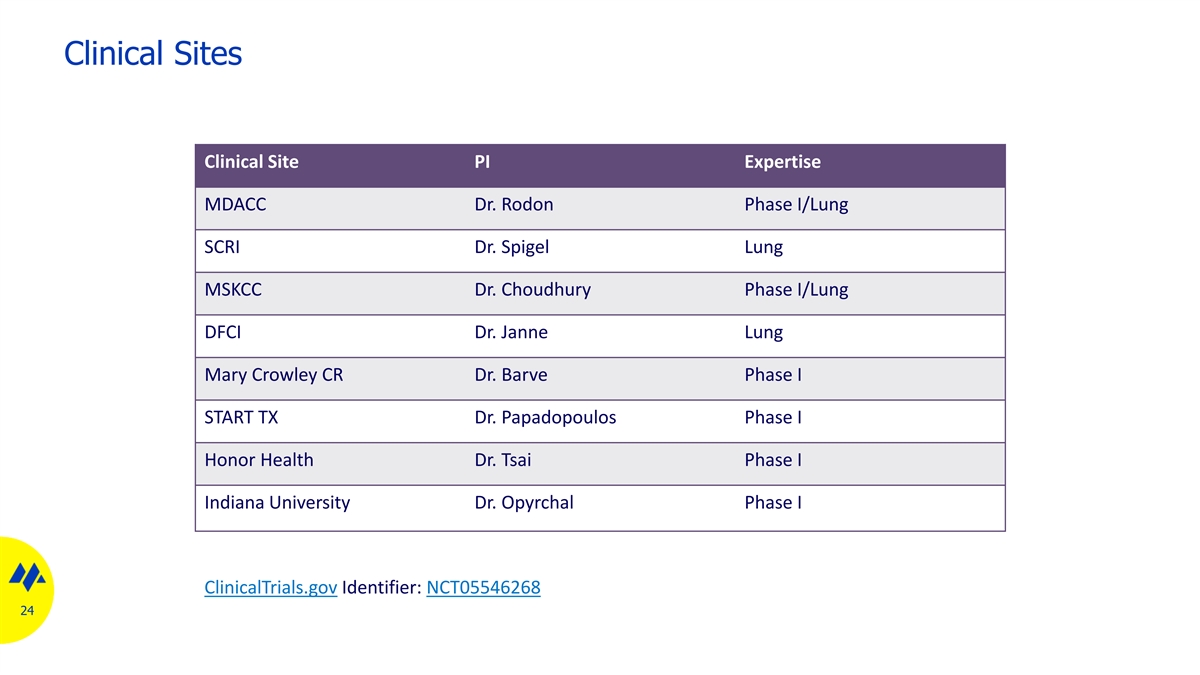Open the ClinicalTrials.gov link
1200x675 pixels.
point(269,588)
